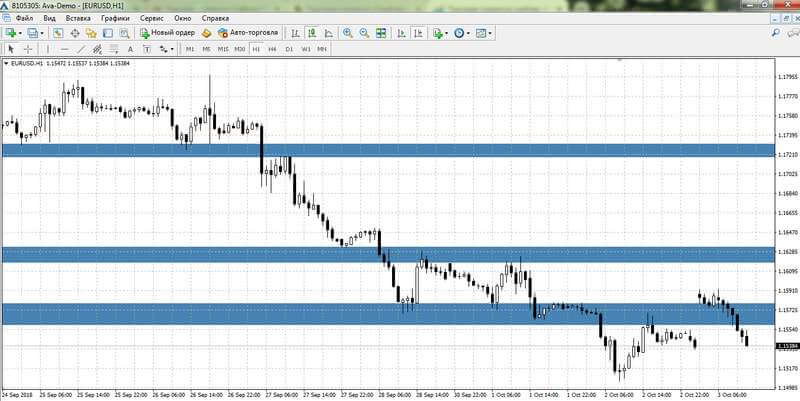
Task: Tile chart windows icon
Action: click(x=381, y=33)
